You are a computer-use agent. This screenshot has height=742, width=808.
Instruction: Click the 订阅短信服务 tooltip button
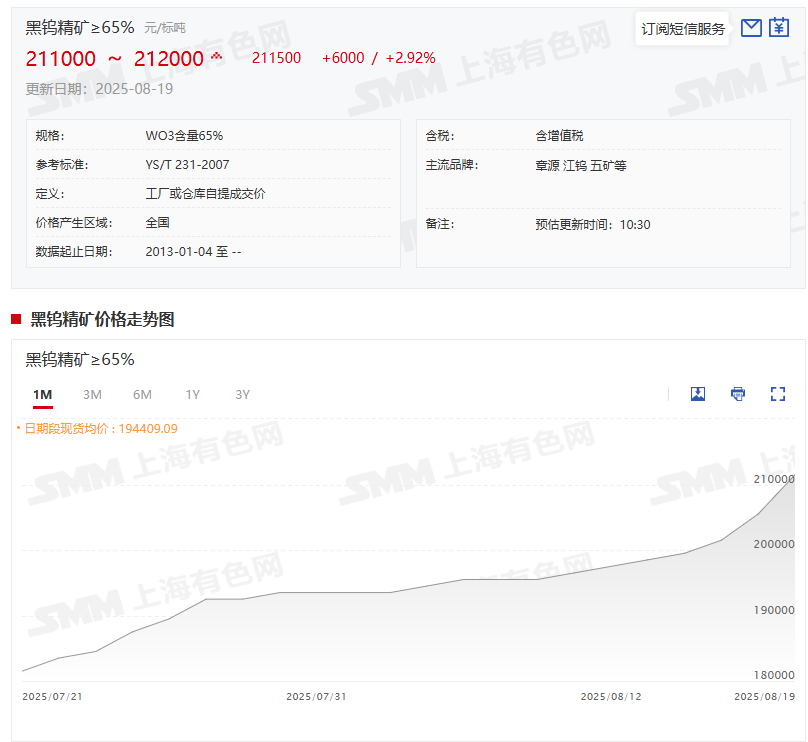tap(683, 28)
